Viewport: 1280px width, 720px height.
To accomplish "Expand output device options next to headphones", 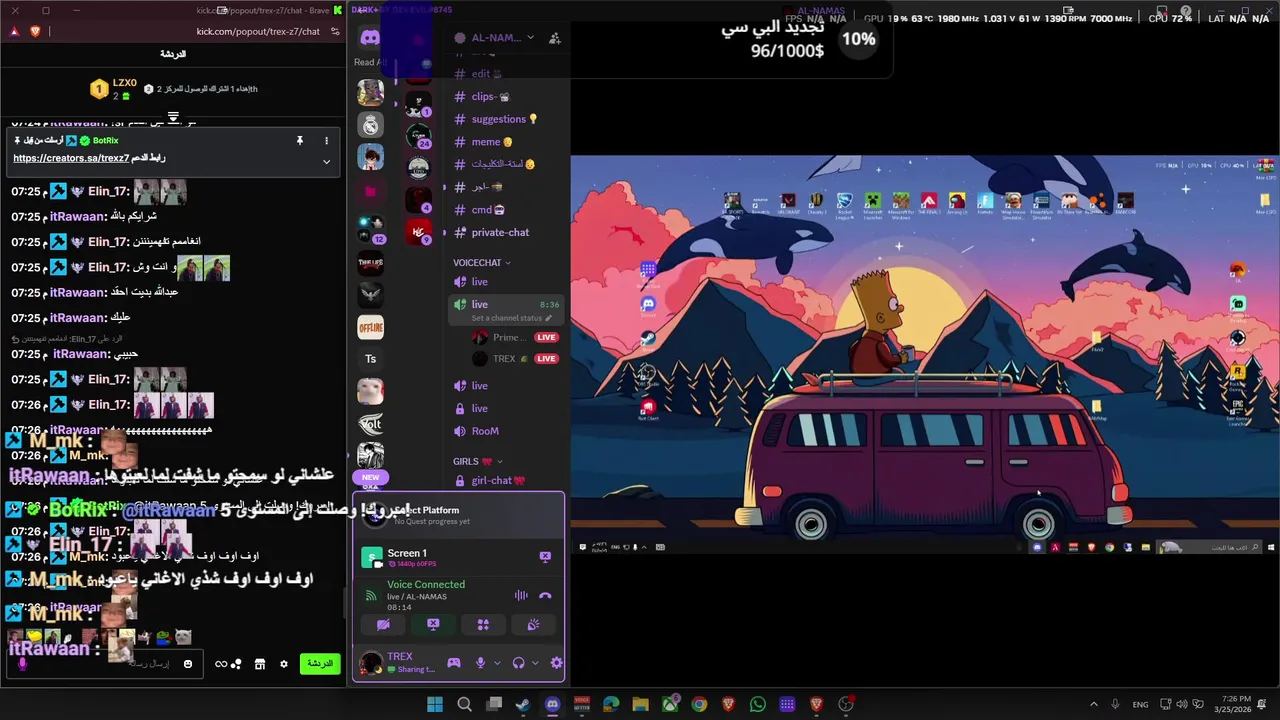I will [535, 662].
